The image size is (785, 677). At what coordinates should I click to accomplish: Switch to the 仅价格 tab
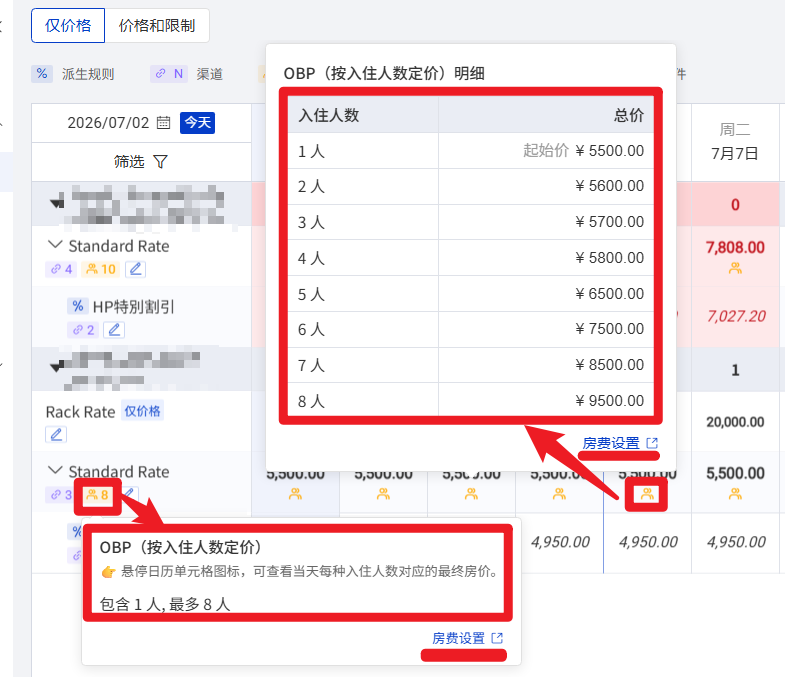68,26
